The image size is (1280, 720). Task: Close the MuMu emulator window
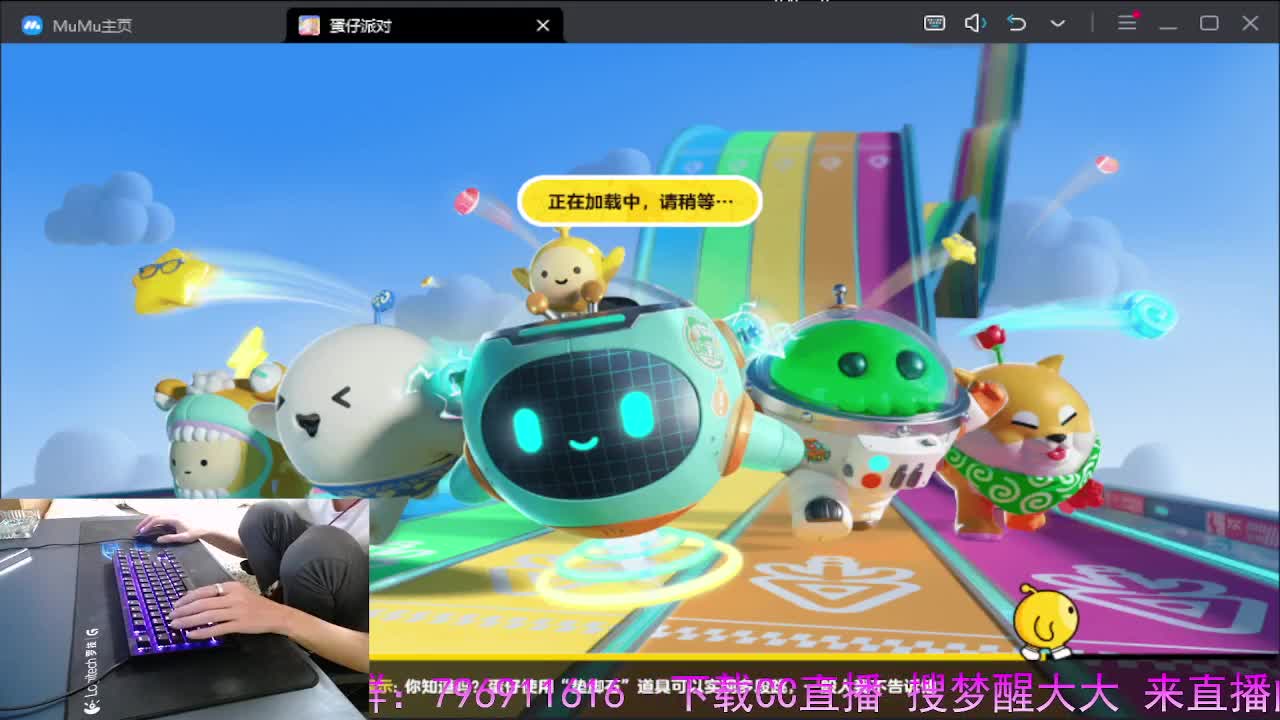click(1250, 23)
